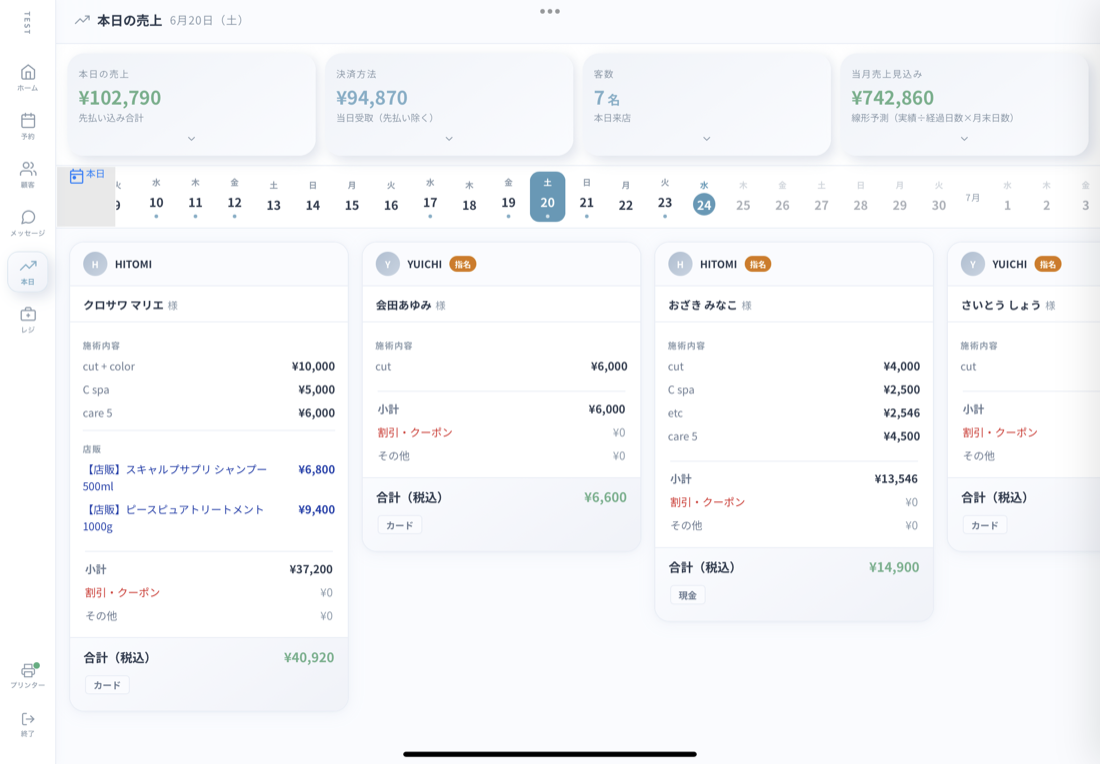Open the ホーム home icon in sidebar
Viewport: 1100px width, 764px height.
(x=27, y=77)
